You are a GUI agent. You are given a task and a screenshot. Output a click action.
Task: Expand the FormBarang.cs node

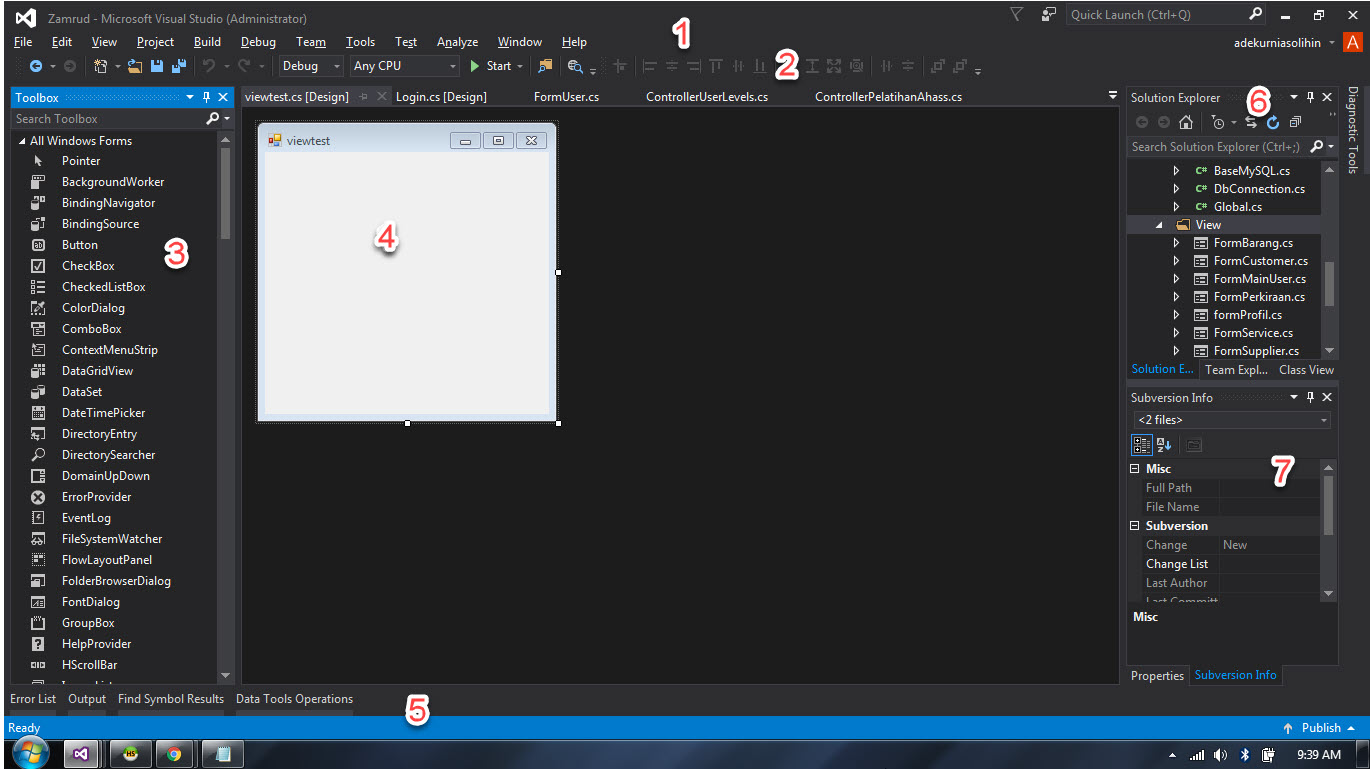click(x=1176, y=243)
